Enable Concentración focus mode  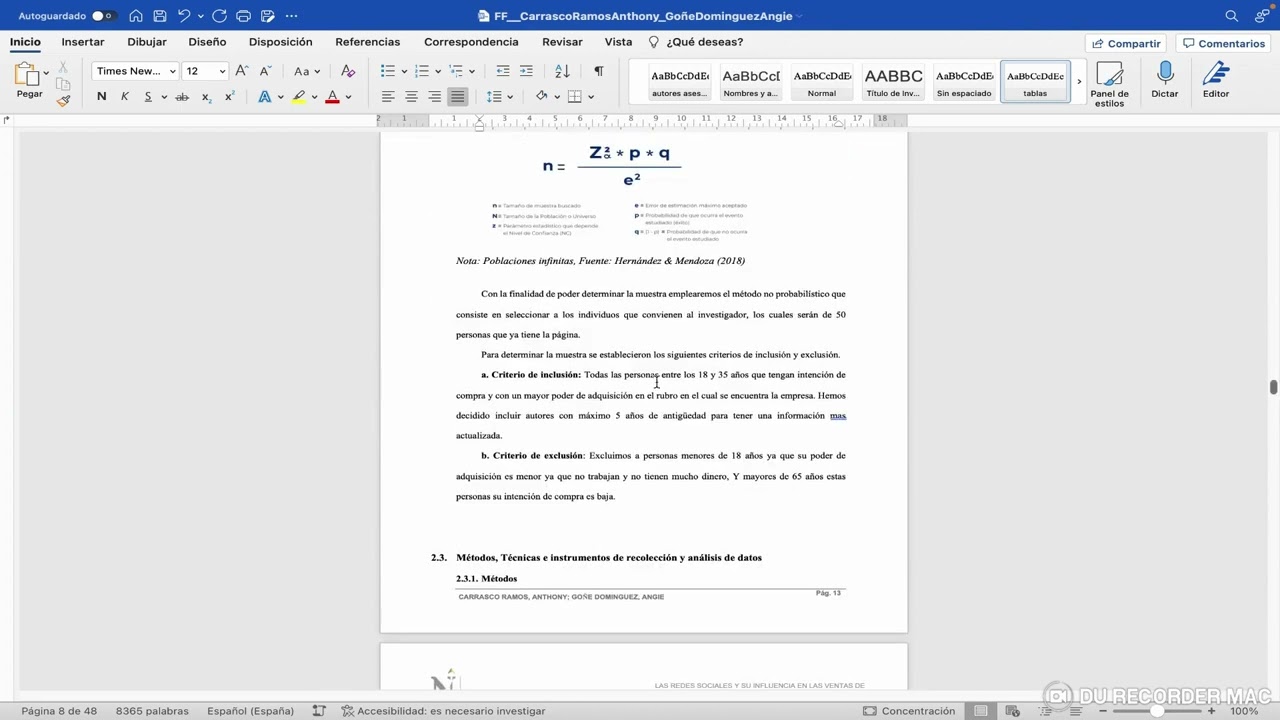909,711
